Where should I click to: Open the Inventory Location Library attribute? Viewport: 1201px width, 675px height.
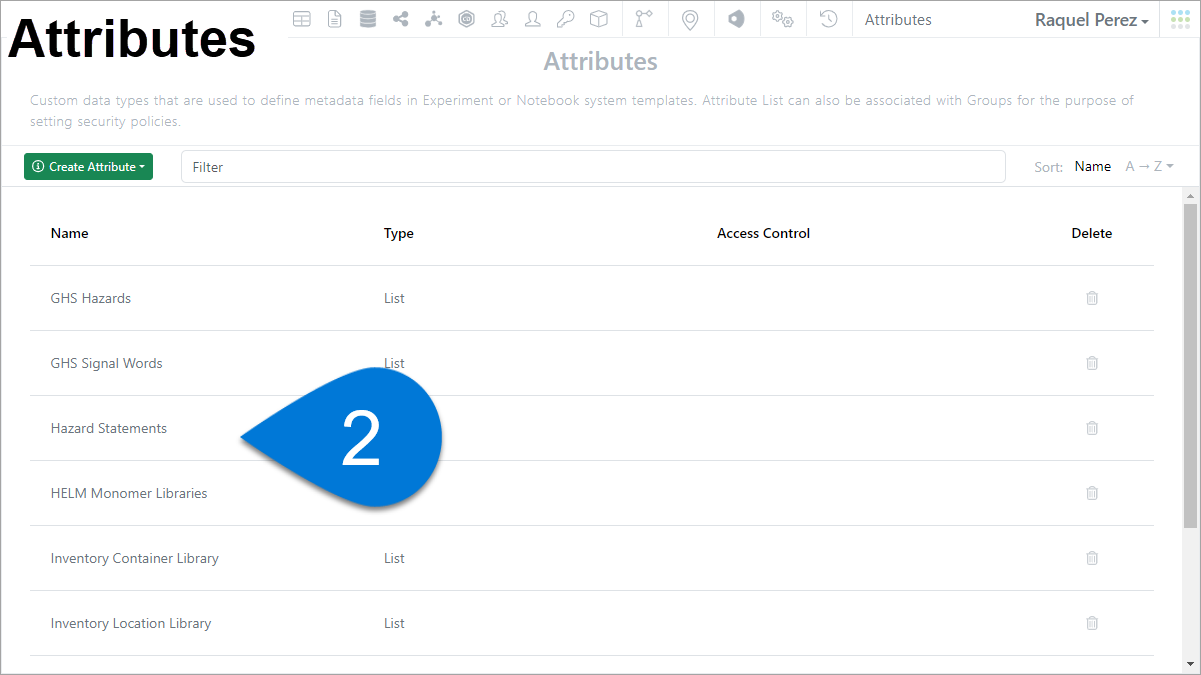click(131, 623)
